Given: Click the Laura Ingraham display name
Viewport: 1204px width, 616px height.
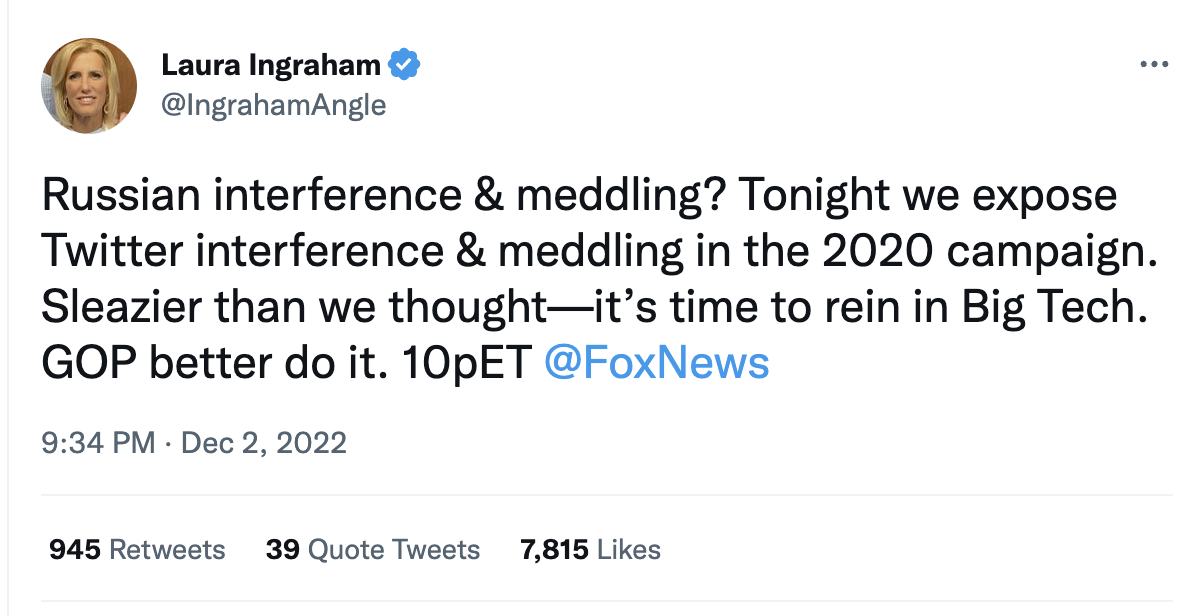Looking at the screenshot, I should point(271,65).
